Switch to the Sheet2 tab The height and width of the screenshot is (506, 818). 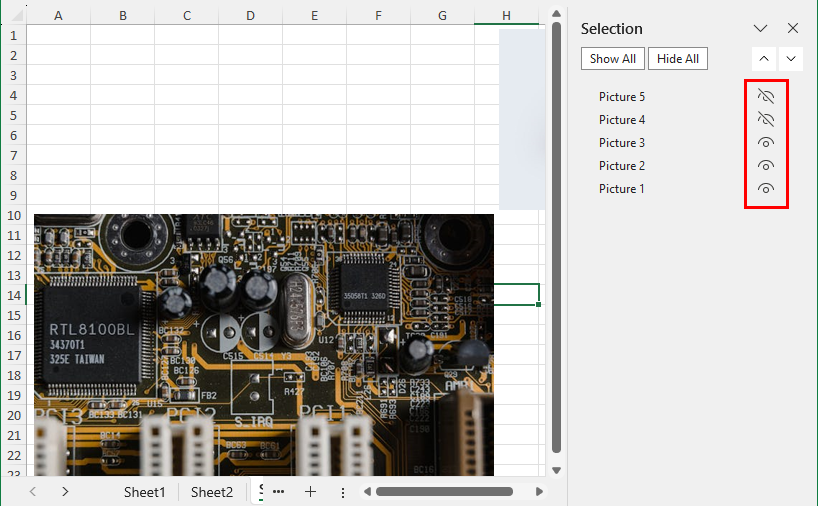[212, 492]
